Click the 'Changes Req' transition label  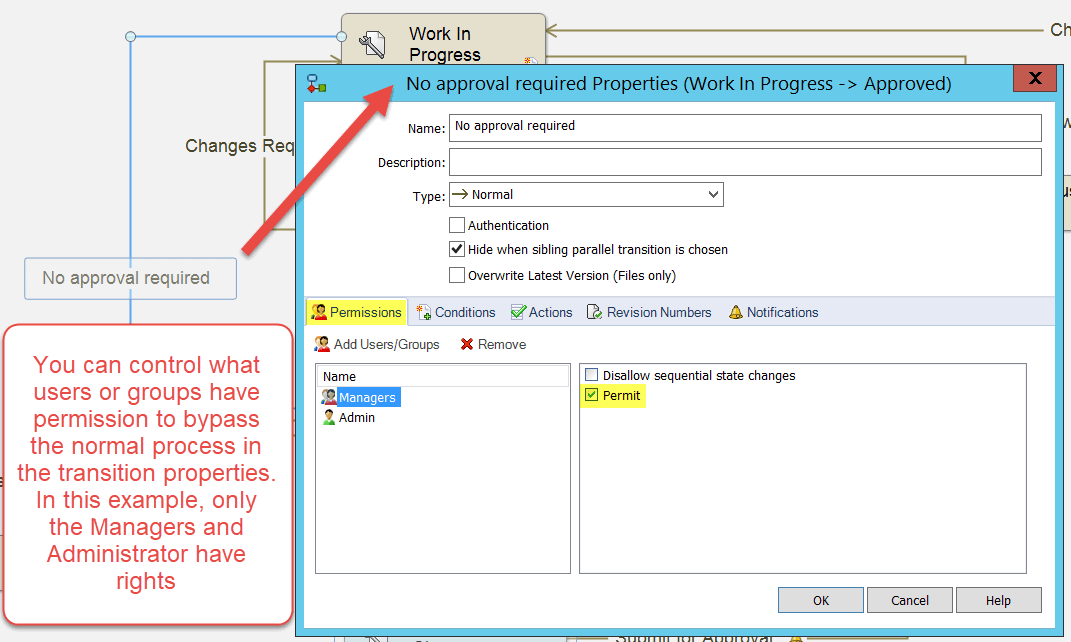tap(239, 146)
